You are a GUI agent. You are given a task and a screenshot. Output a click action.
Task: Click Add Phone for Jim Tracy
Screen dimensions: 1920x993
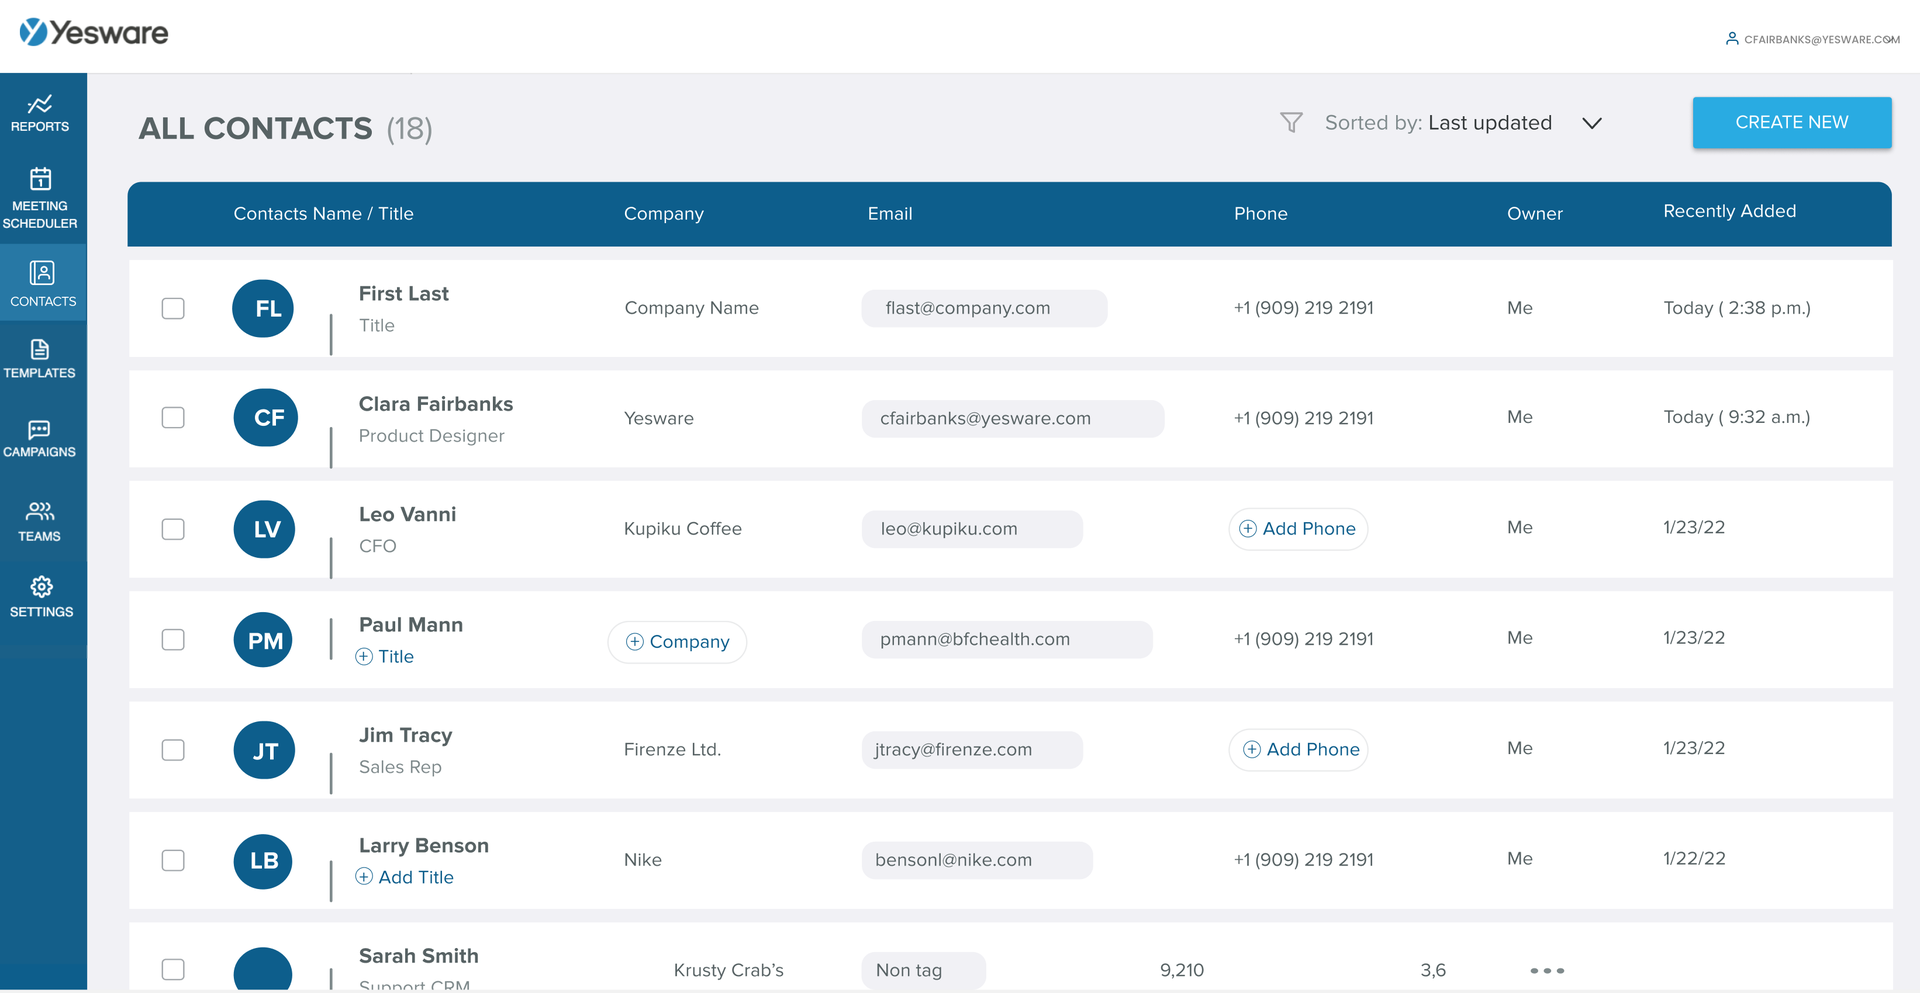click(1299, 750)
